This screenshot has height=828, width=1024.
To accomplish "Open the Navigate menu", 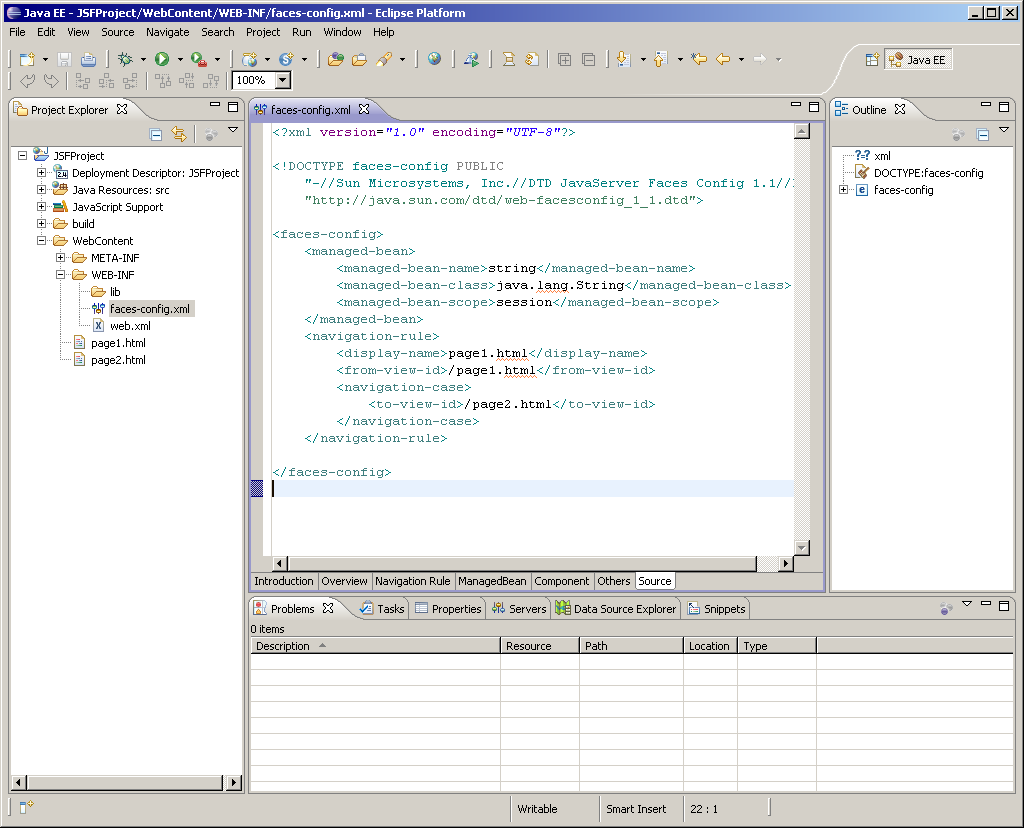I will coord(167,32).
